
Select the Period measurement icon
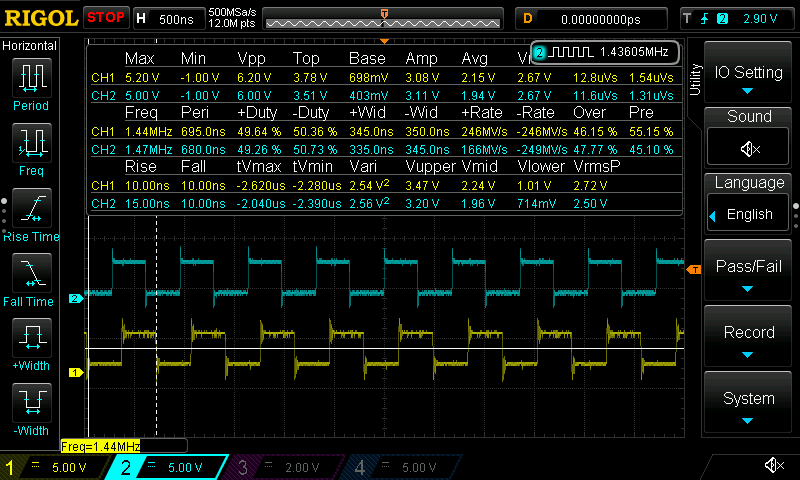(31, 77)
